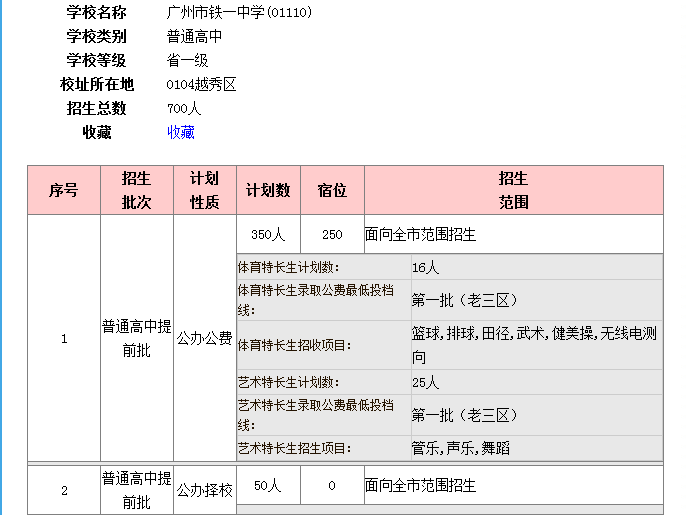Screen dimensions: 686x515
Task: Click the 计划性质 column header
Action: [205, 190]
